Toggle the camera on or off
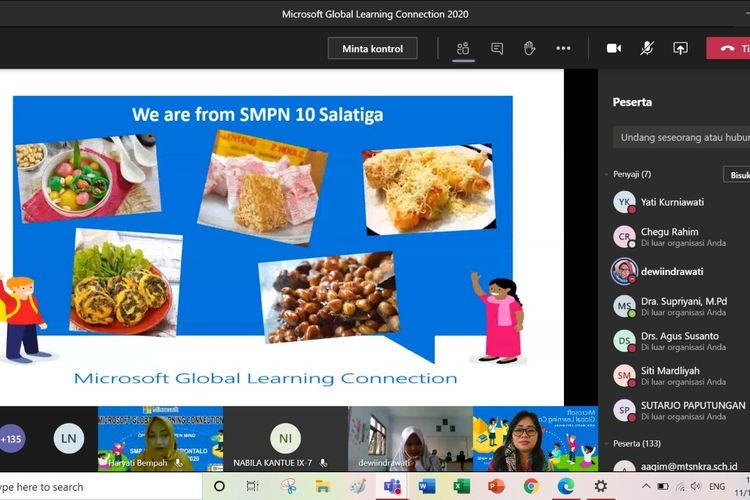The height and width of the screenshot is (500, 750). [x=614, y=48]
